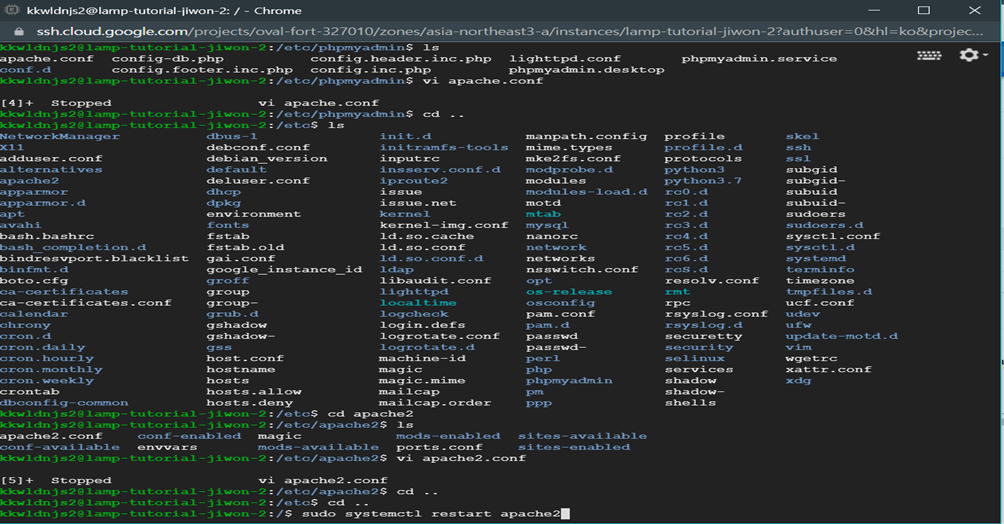Click 'NetworkManager' in the /etc listing
The image size is (1004, 524).
(x=60, y=136)
